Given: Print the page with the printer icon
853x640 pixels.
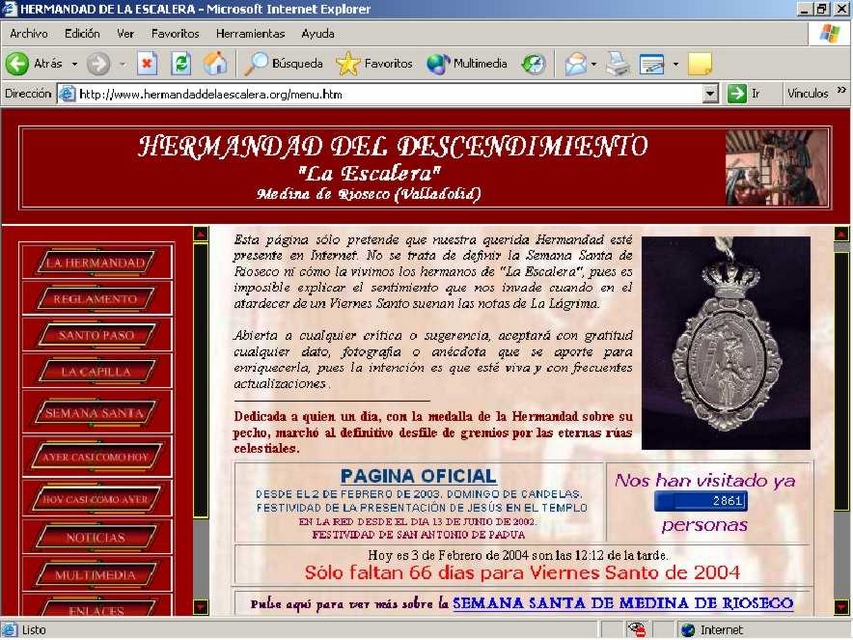Looking at the screenshot, I should (617, 64).
